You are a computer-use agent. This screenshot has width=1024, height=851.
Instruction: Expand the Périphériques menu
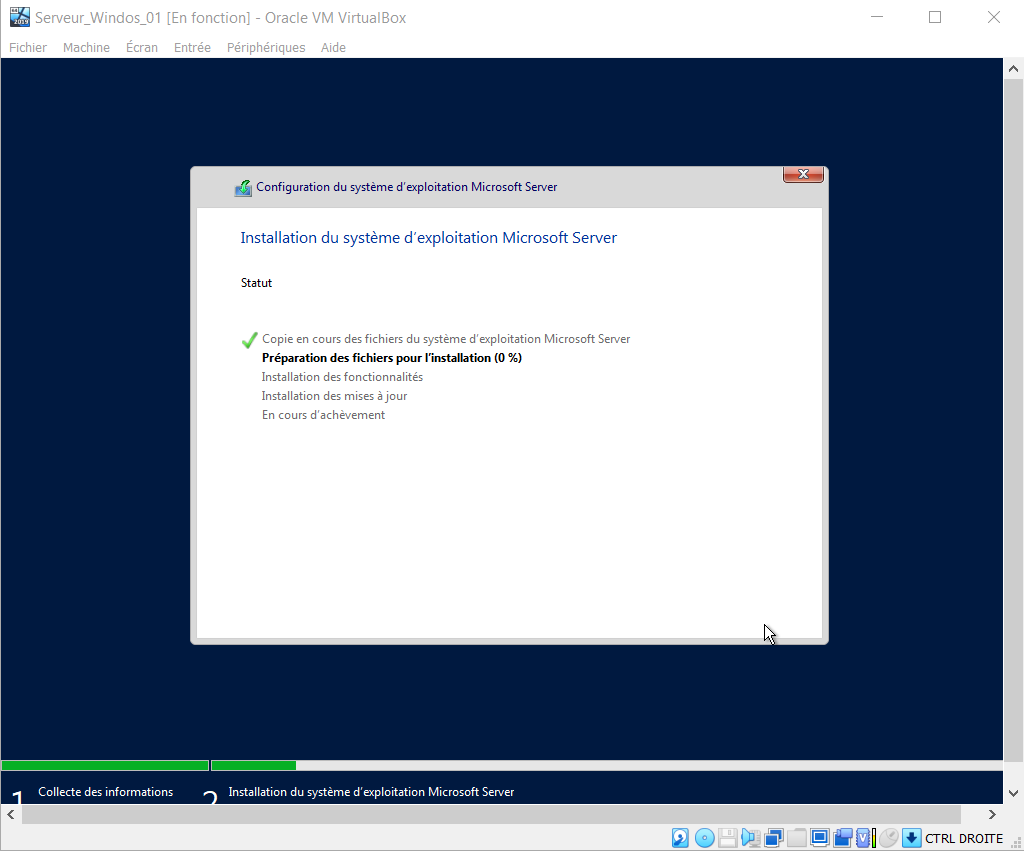coord(266,47)
